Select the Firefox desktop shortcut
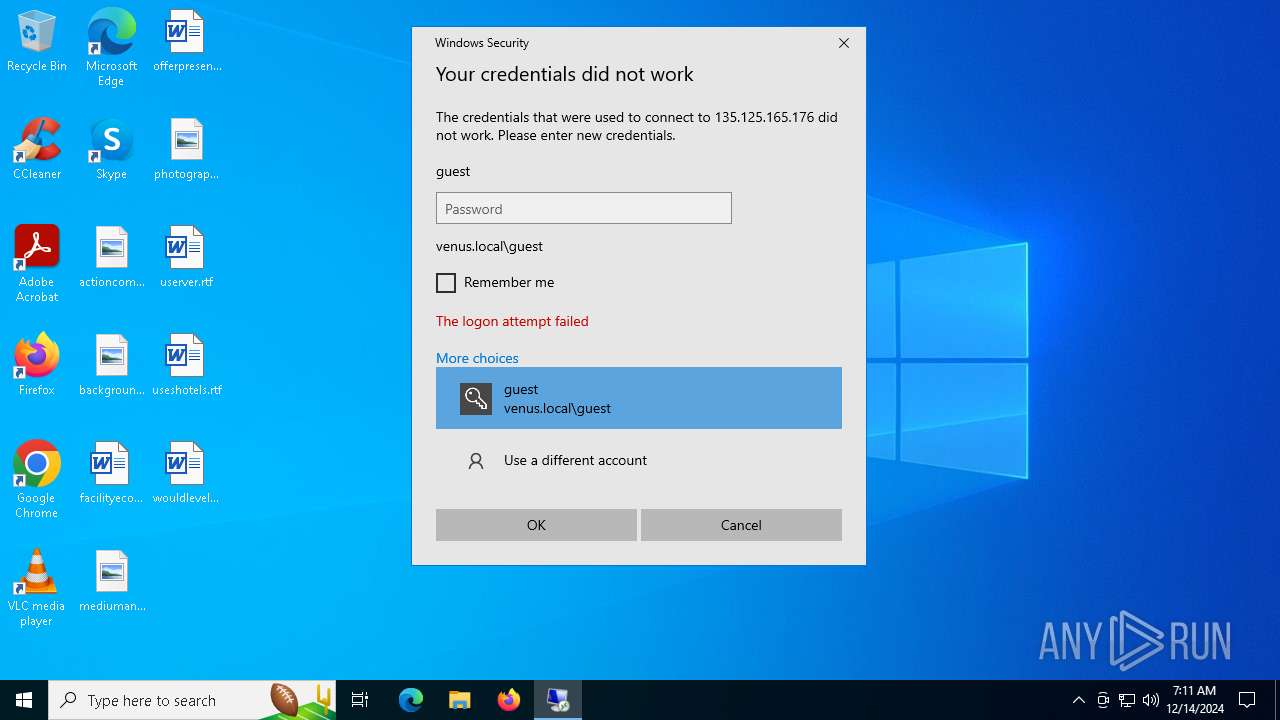 click(x=37, y=365)
